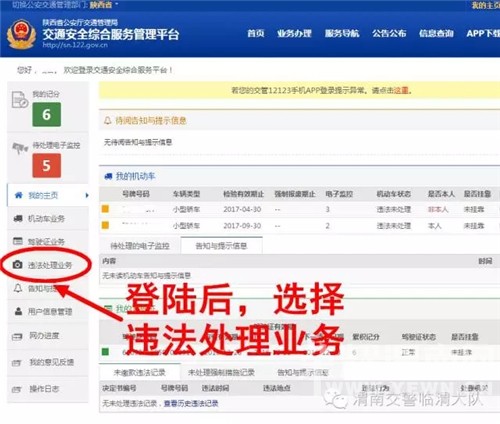Click the camera icon for 违法处理业务
The width and height of the screenshot is (500, 424).
coord(17,265)
